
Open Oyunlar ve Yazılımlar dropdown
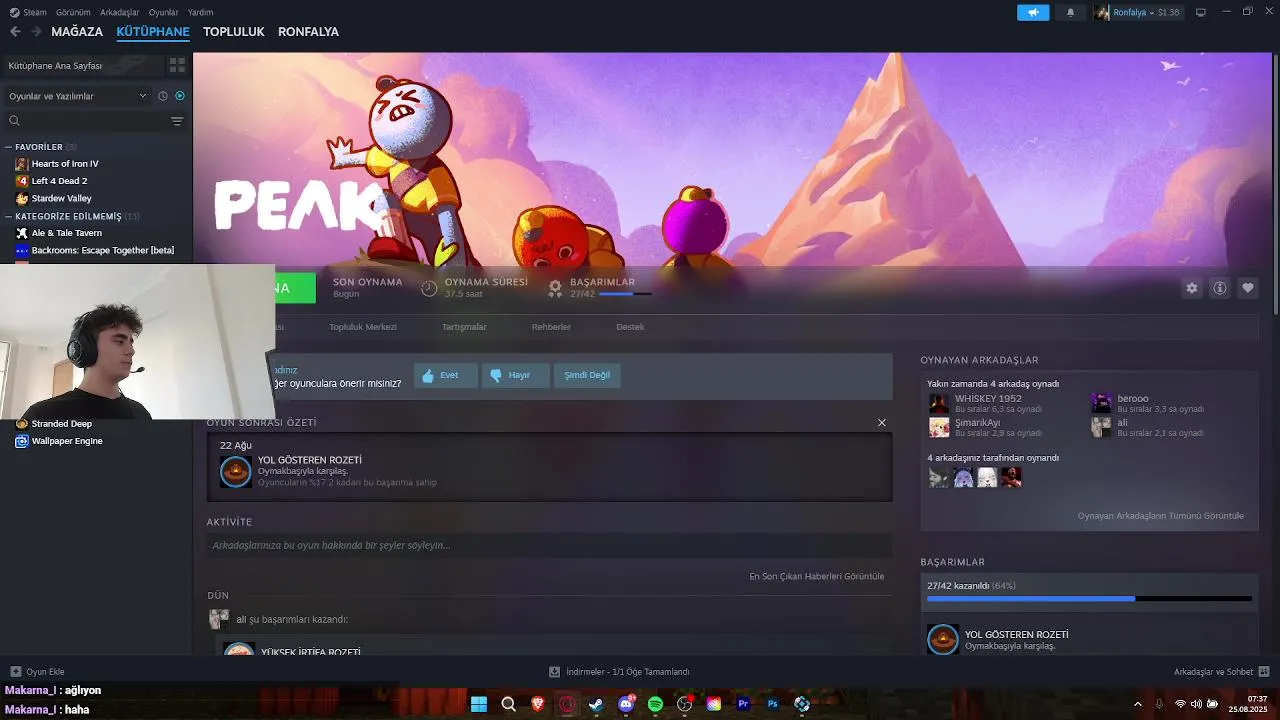(x=76, y=96)
